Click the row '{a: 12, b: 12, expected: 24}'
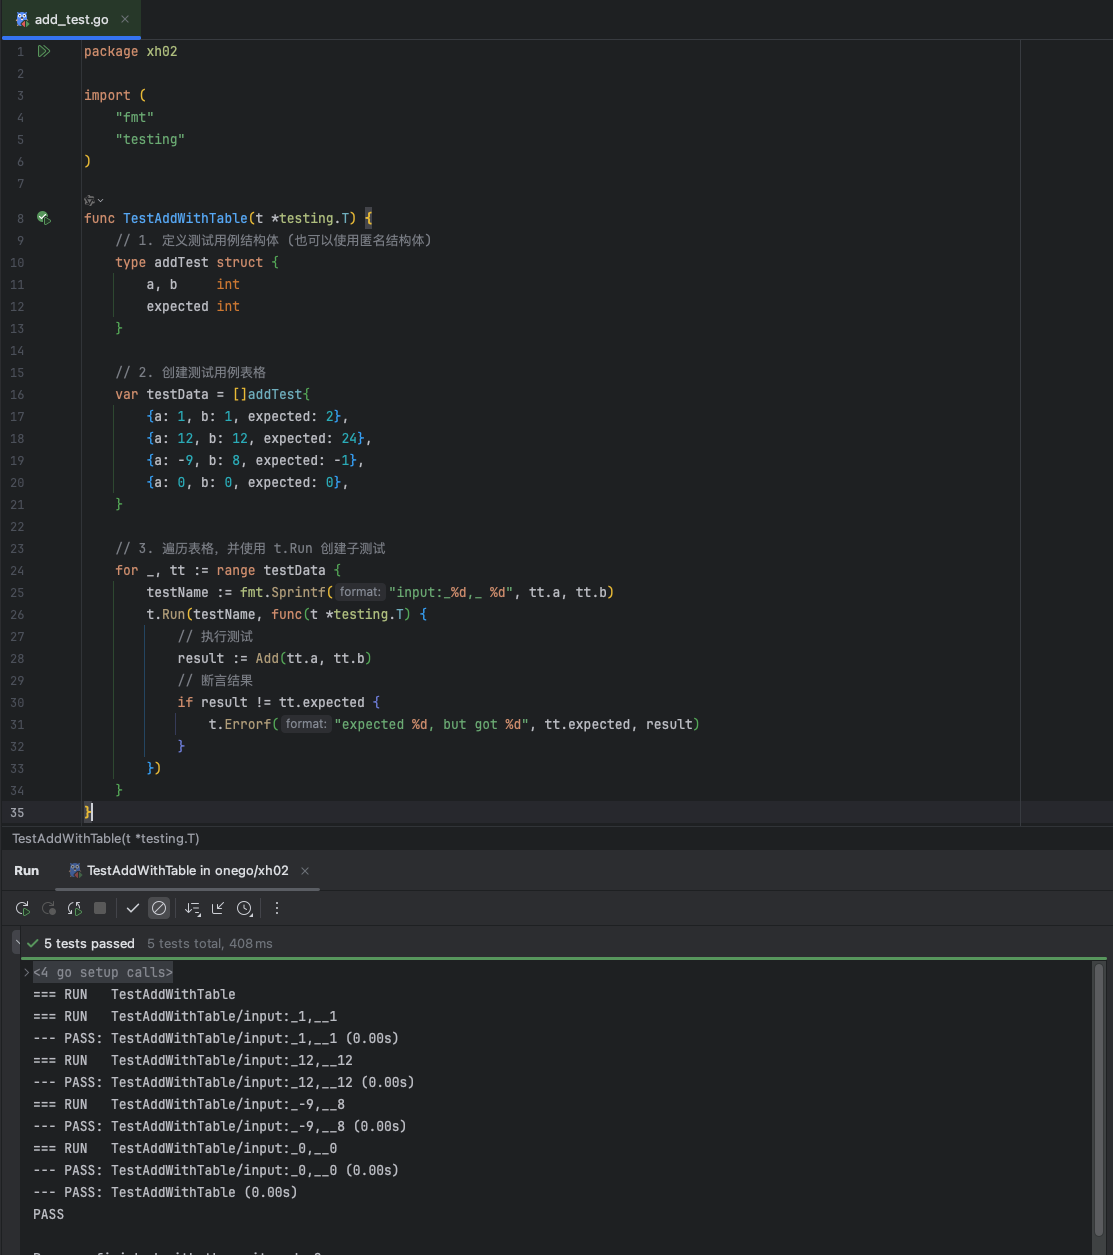 click(x=259, y=438)
